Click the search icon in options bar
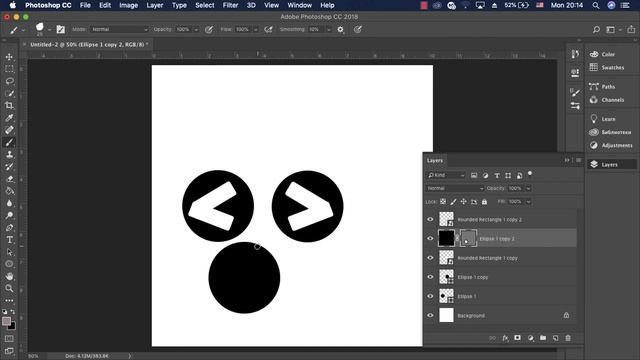This screenshot has width=640, height=360. pyautogui.click(x=596, y=29)
